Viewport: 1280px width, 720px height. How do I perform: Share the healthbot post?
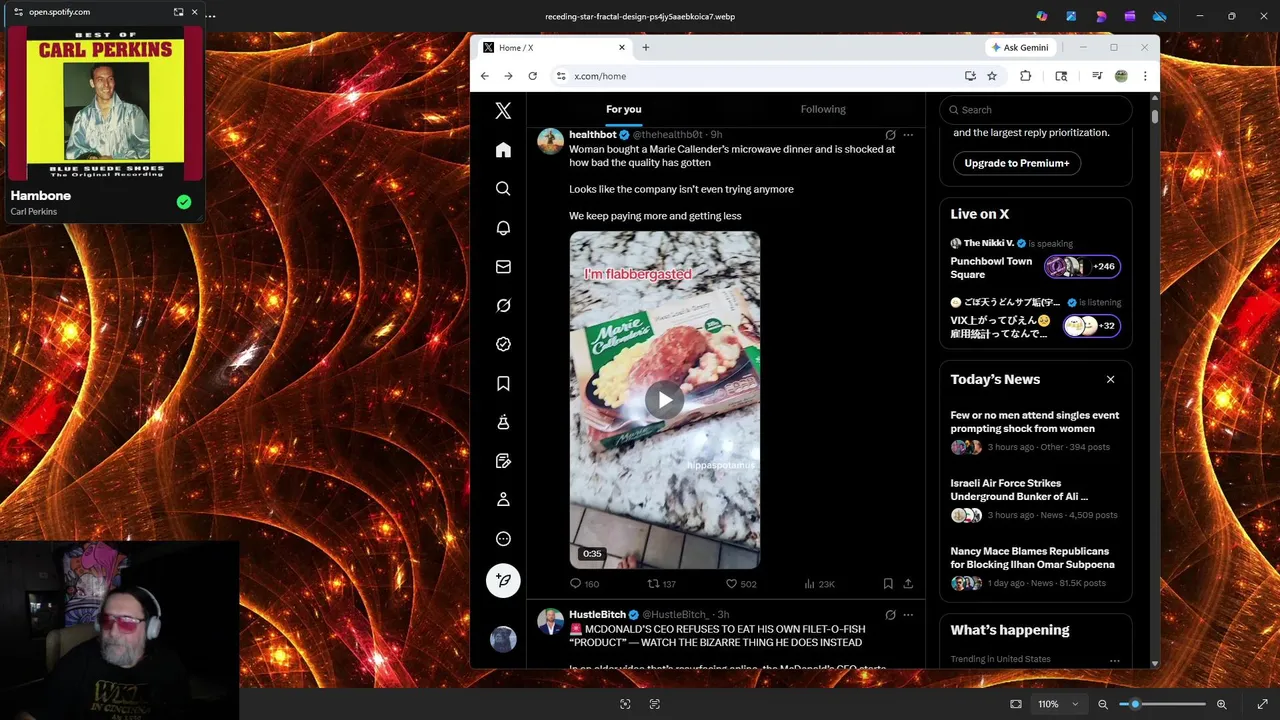point(908,584)
